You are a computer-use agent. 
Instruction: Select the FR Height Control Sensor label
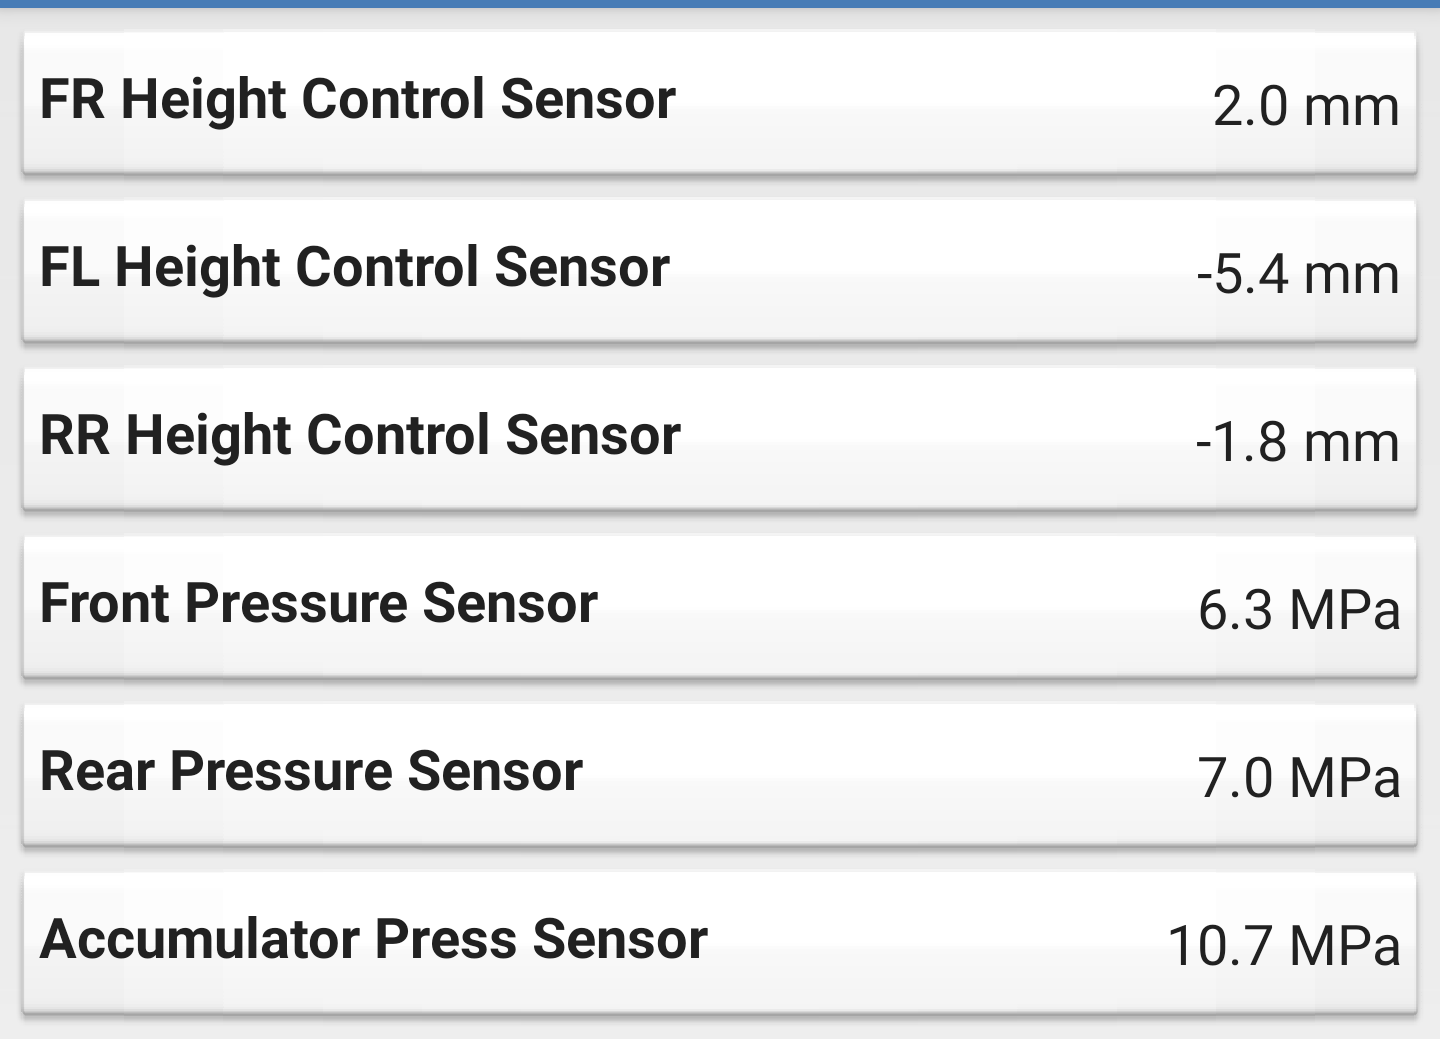358,101
